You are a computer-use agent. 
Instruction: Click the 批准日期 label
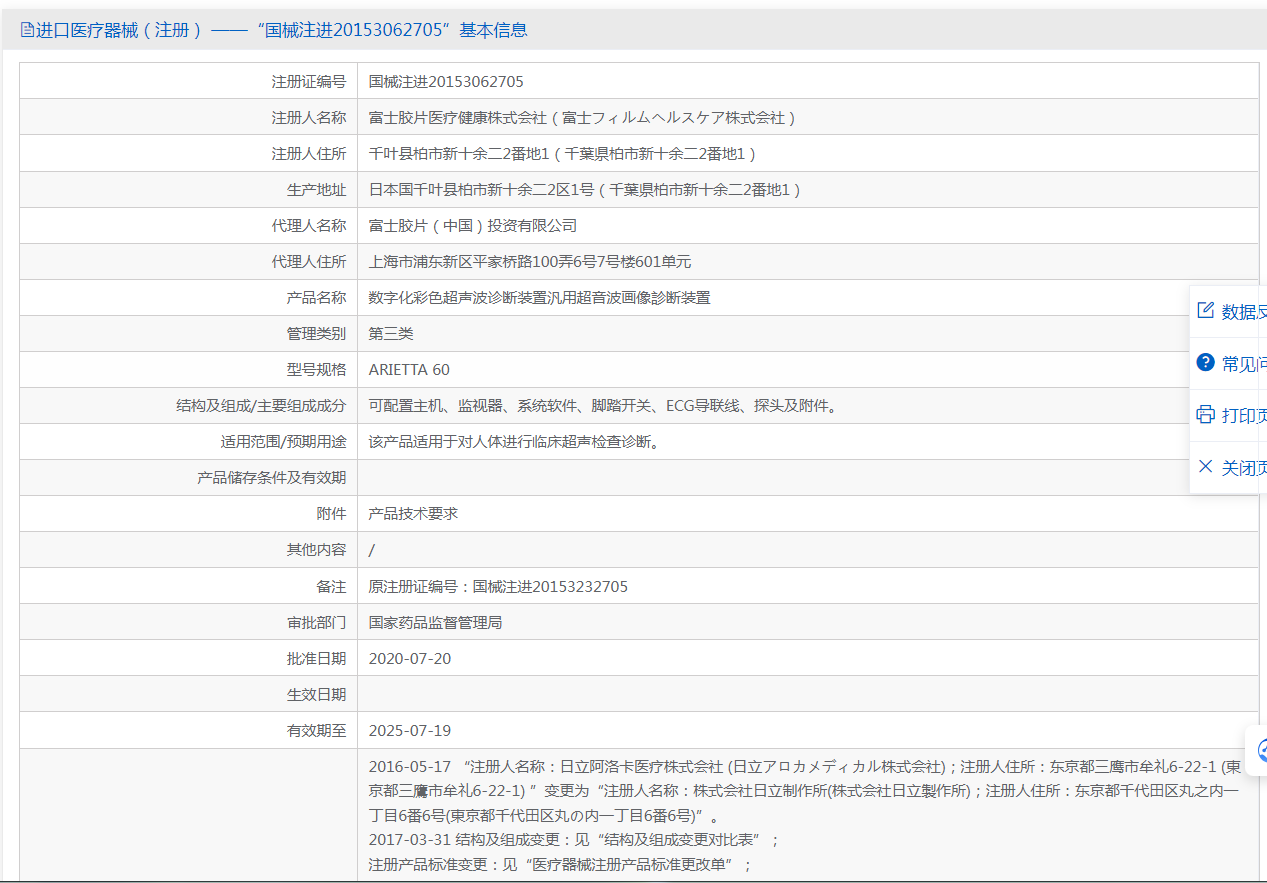click(317, 658)
